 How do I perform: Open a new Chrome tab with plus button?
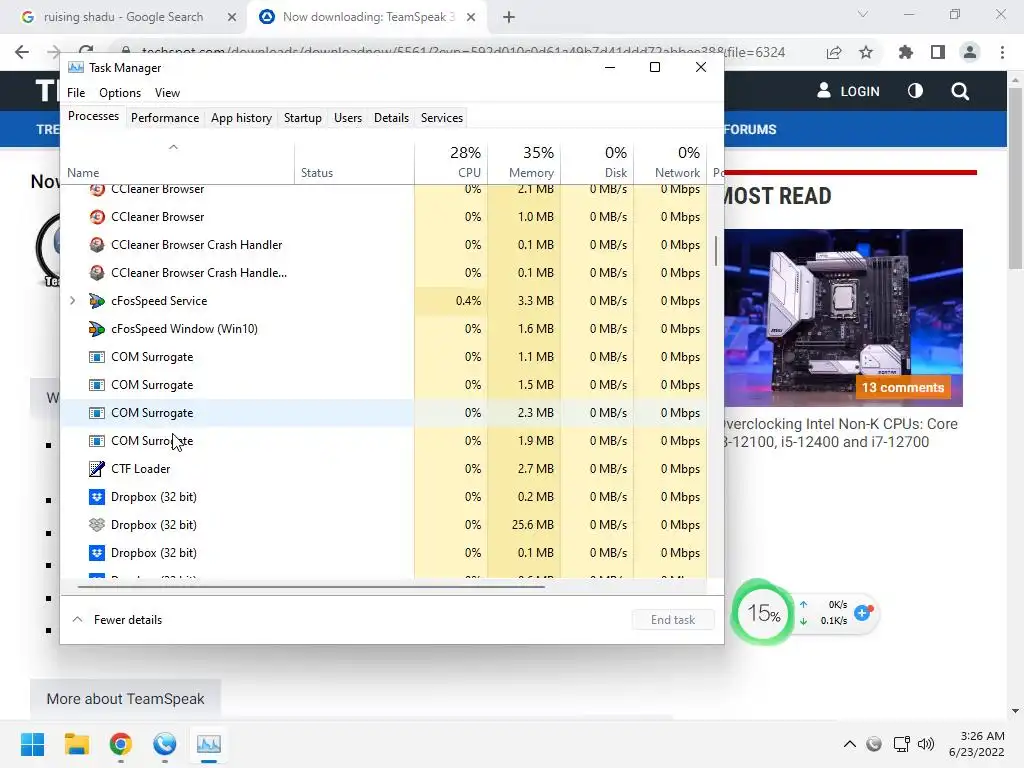point(509,17)
